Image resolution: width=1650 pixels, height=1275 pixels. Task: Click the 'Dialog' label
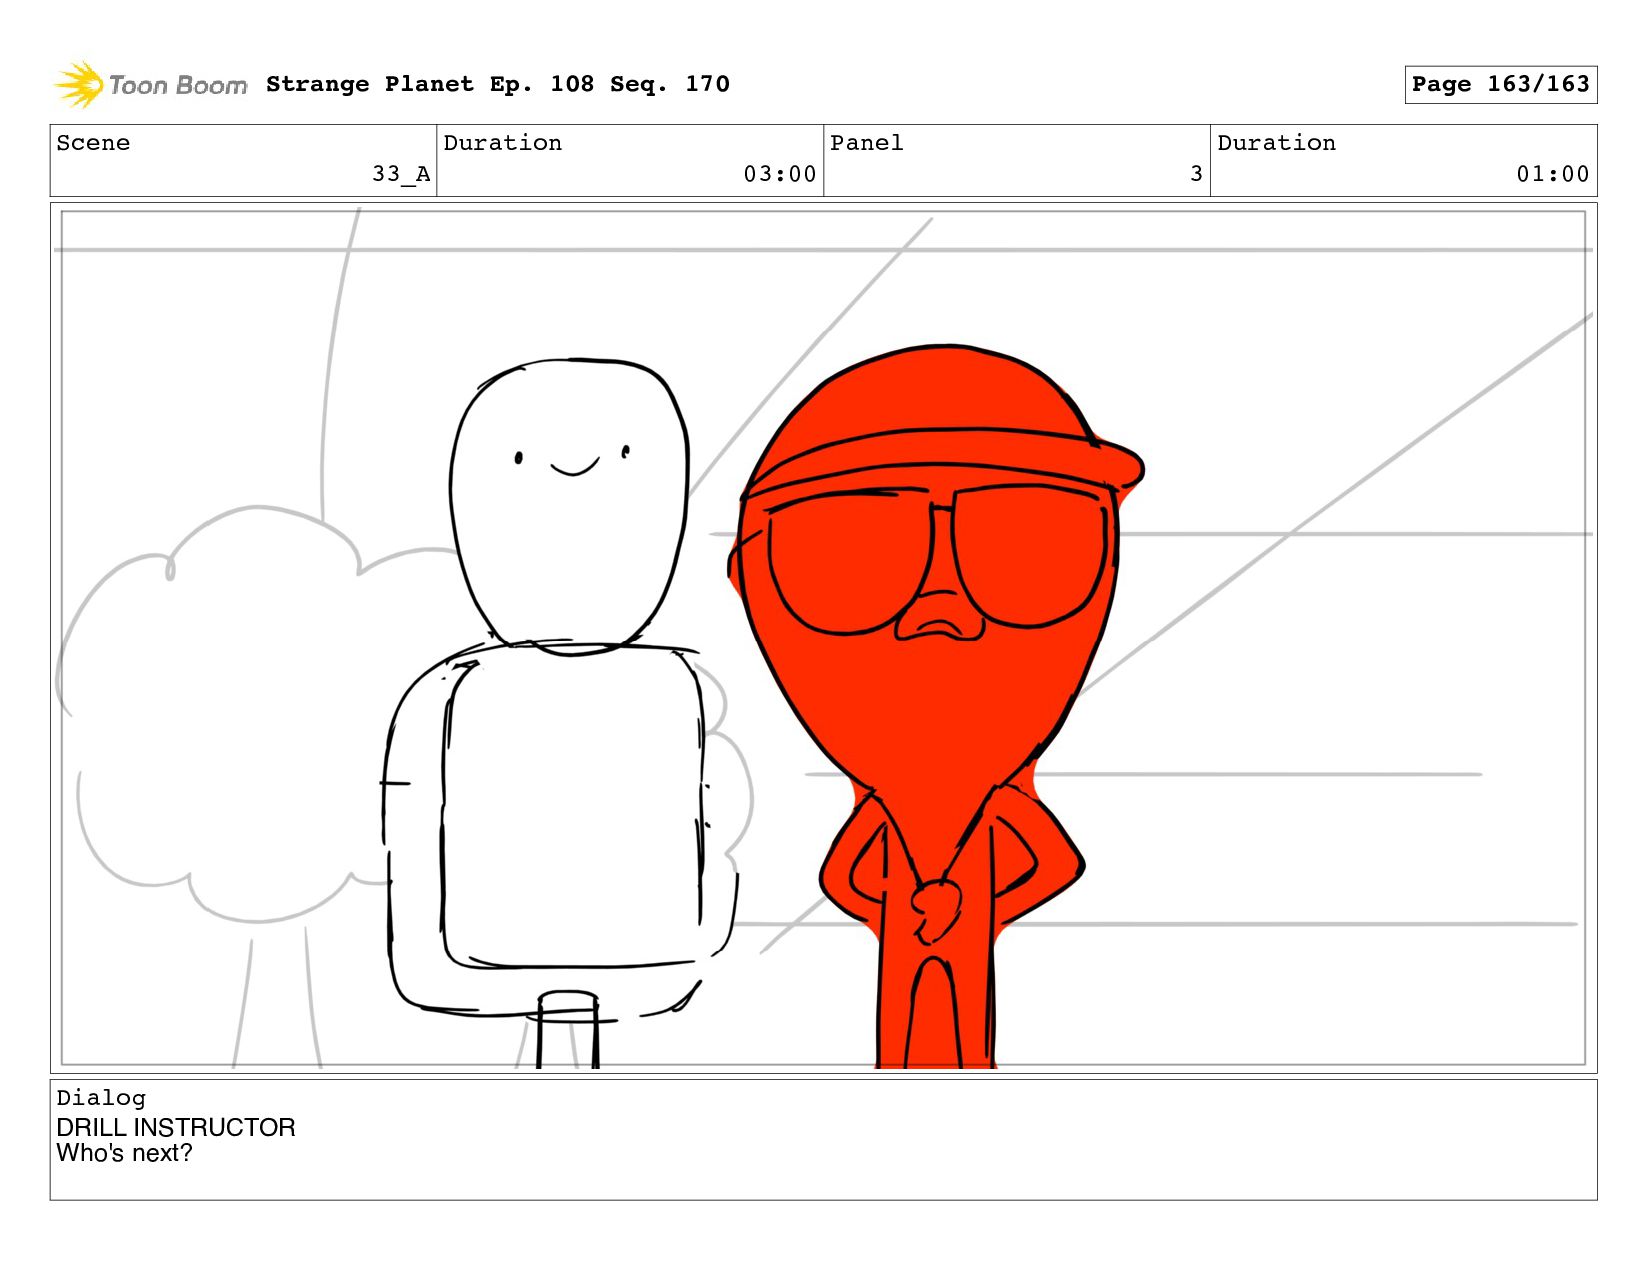[x=101, y=1098]
